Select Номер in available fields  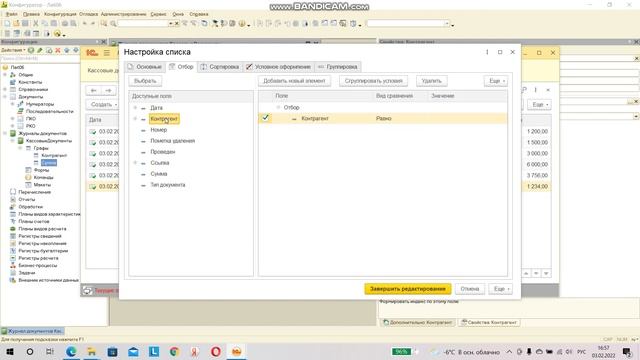pyautogui.click(x=159, y=130)
